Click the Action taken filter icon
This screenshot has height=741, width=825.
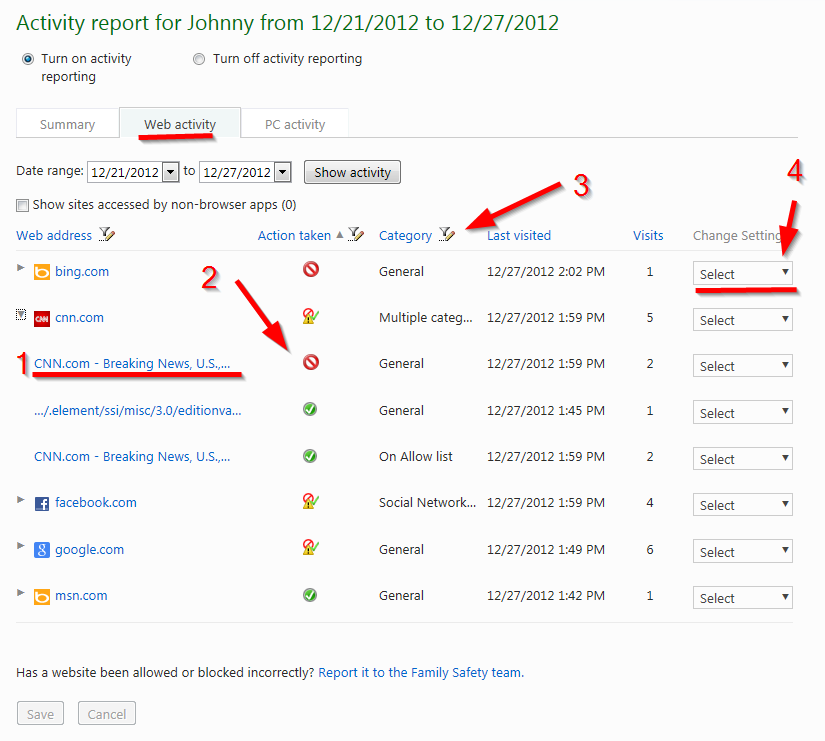[x=356, y=234]
